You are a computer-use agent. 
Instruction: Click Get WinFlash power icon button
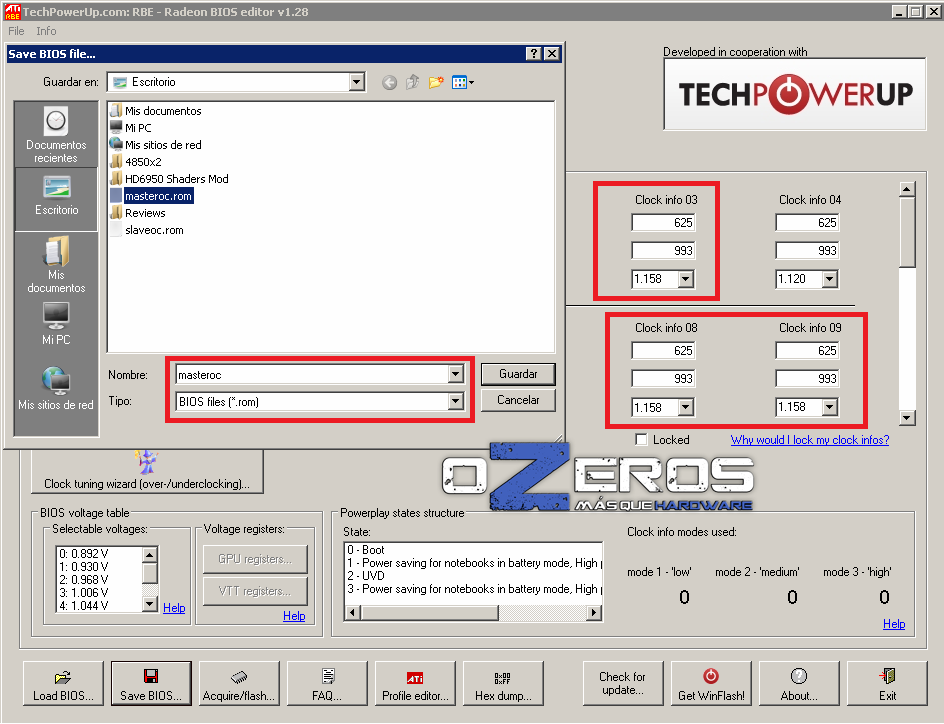click(711, 683)
